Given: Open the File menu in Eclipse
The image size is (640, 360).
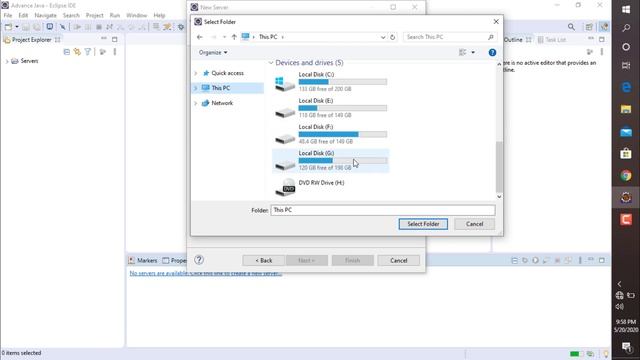Looking at the screenshot, I should [x=8, y=15].
